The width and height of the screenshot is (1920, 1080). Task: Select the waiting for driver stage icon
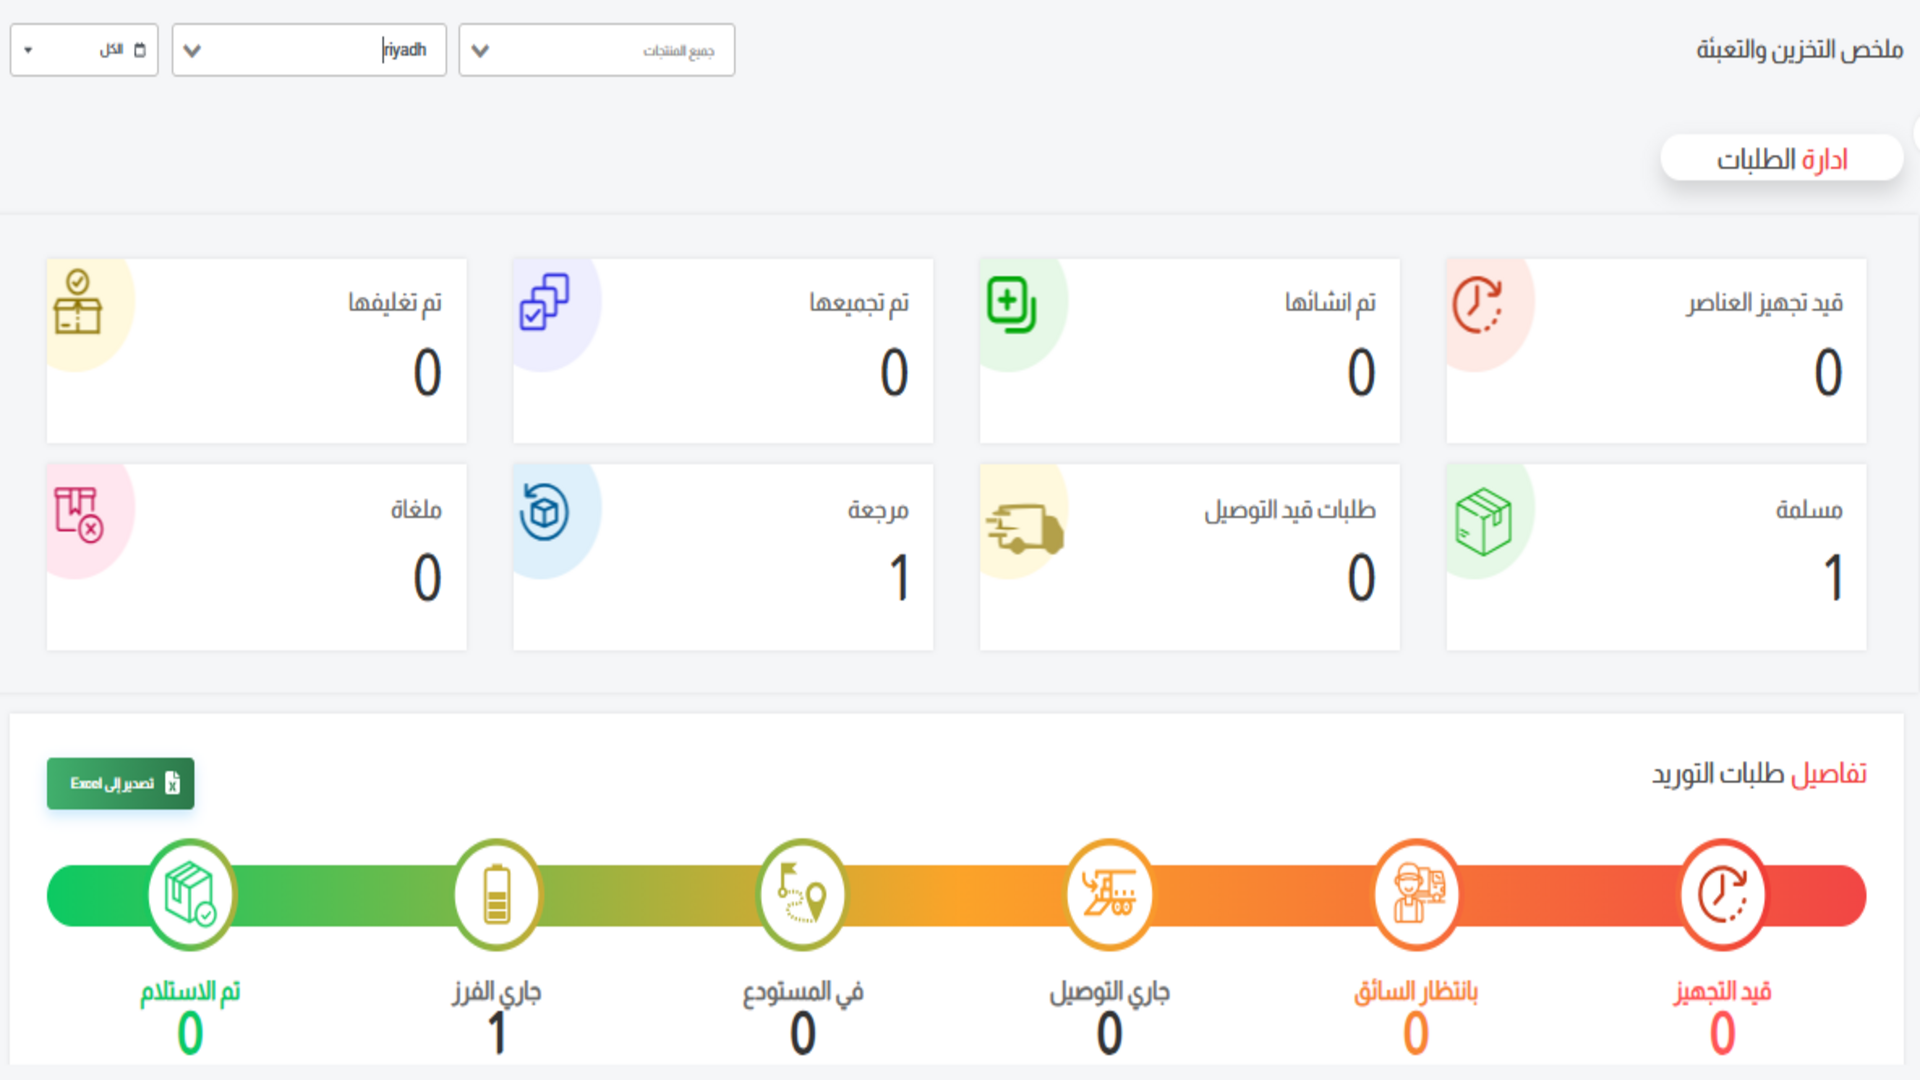coord(1415,895)
